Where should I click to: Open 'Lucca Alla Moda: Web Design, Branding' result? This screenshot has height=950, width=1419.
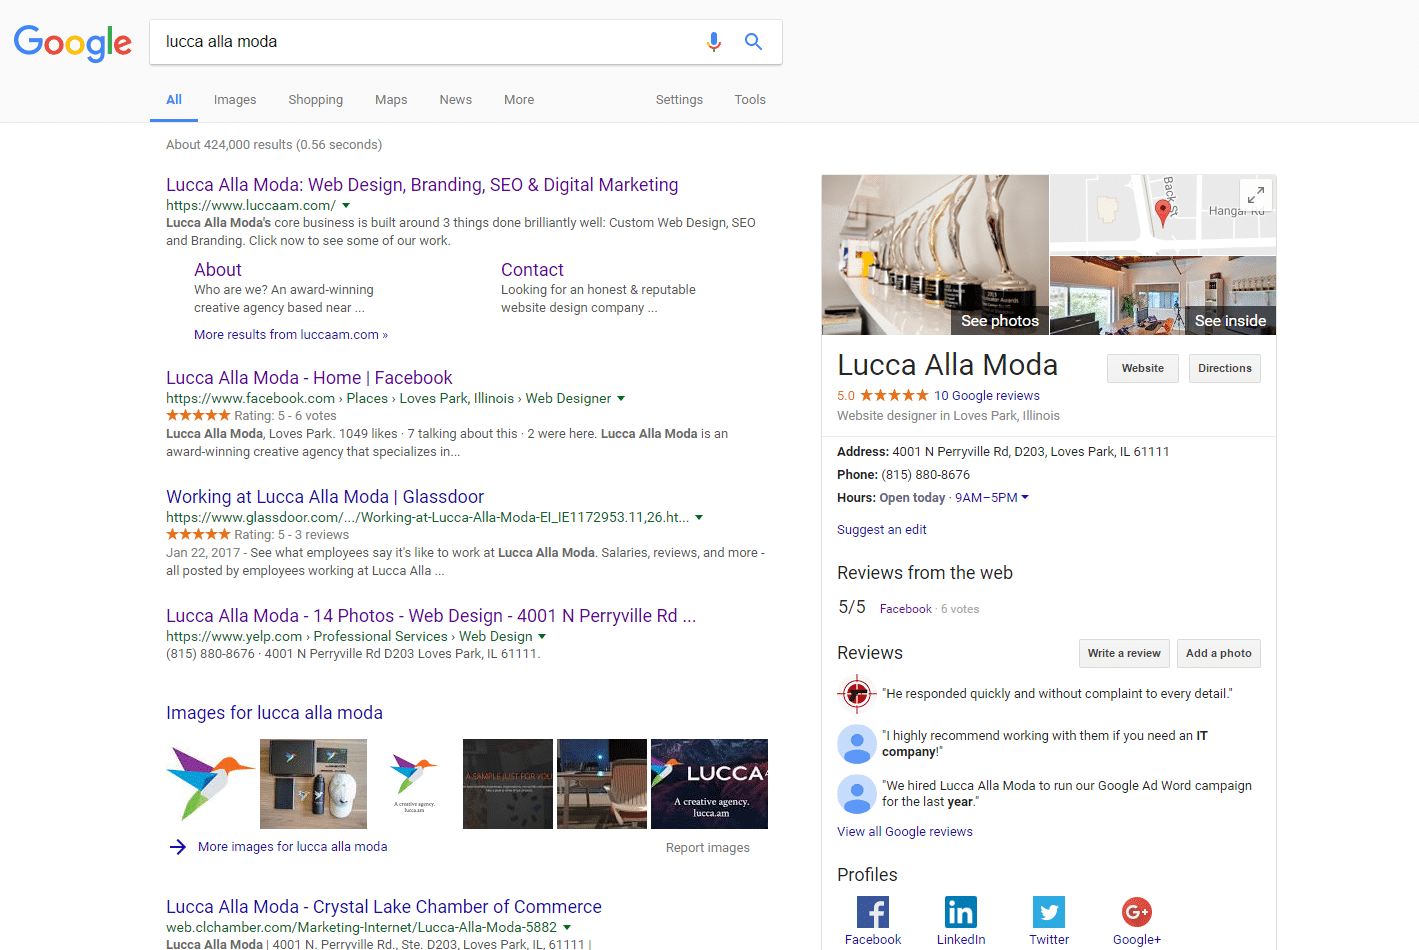pyautogui.click(x=422, y=185)
